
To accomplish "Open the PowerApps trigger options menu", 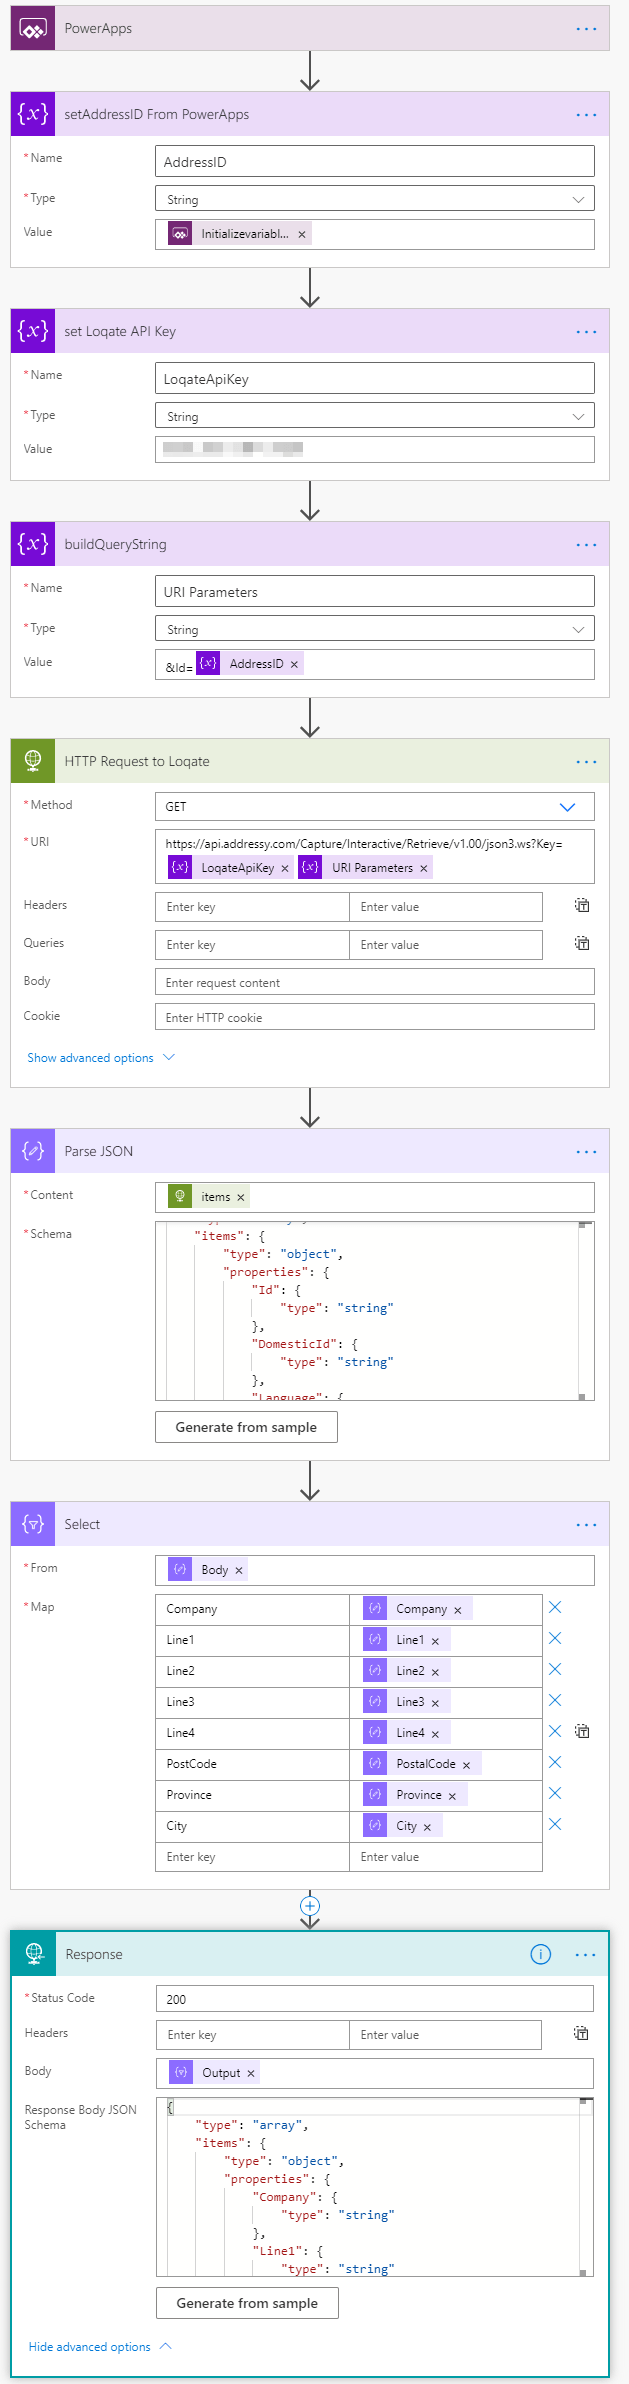I will click(586, 28).
